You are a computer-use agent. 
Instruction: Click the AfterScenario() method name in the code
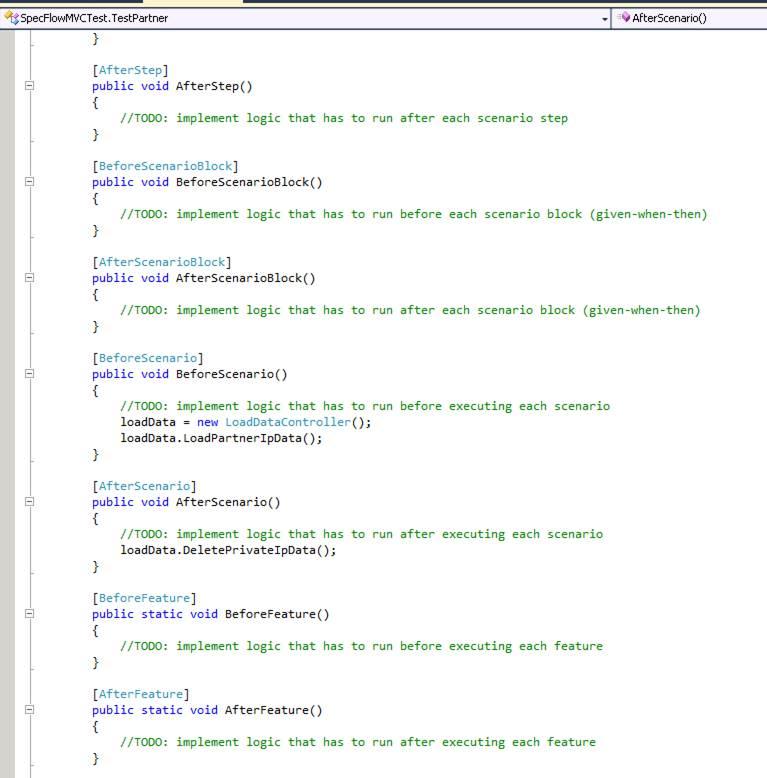(x=228, y=502)
